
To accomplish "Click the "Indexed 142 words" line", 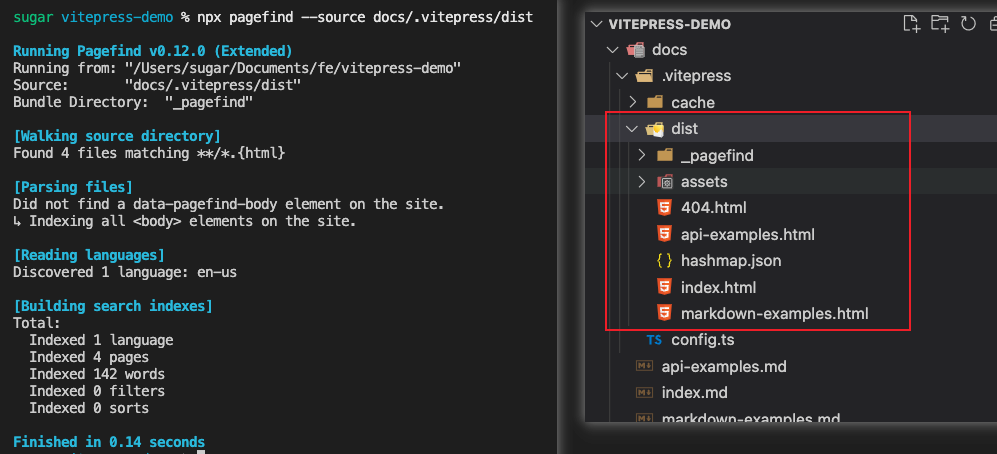I will (x=97, y=374).
